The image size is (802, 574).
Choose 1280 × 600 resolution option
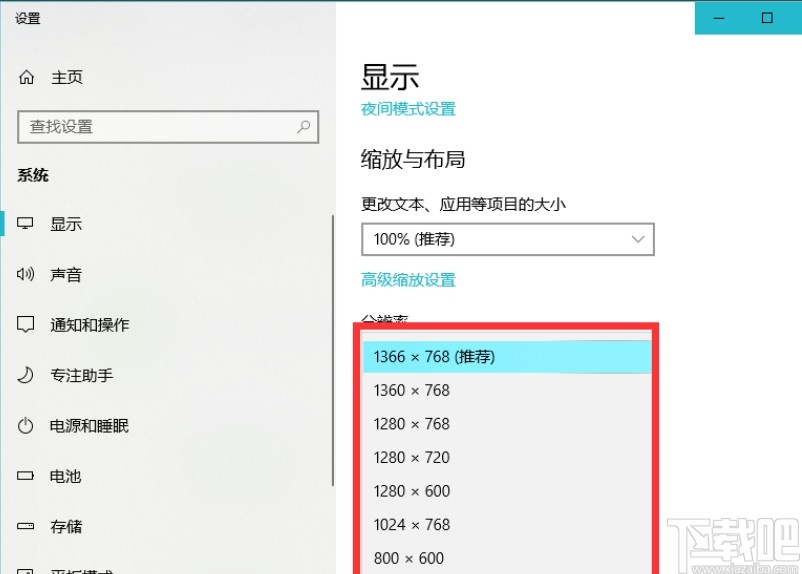point(507,491)
